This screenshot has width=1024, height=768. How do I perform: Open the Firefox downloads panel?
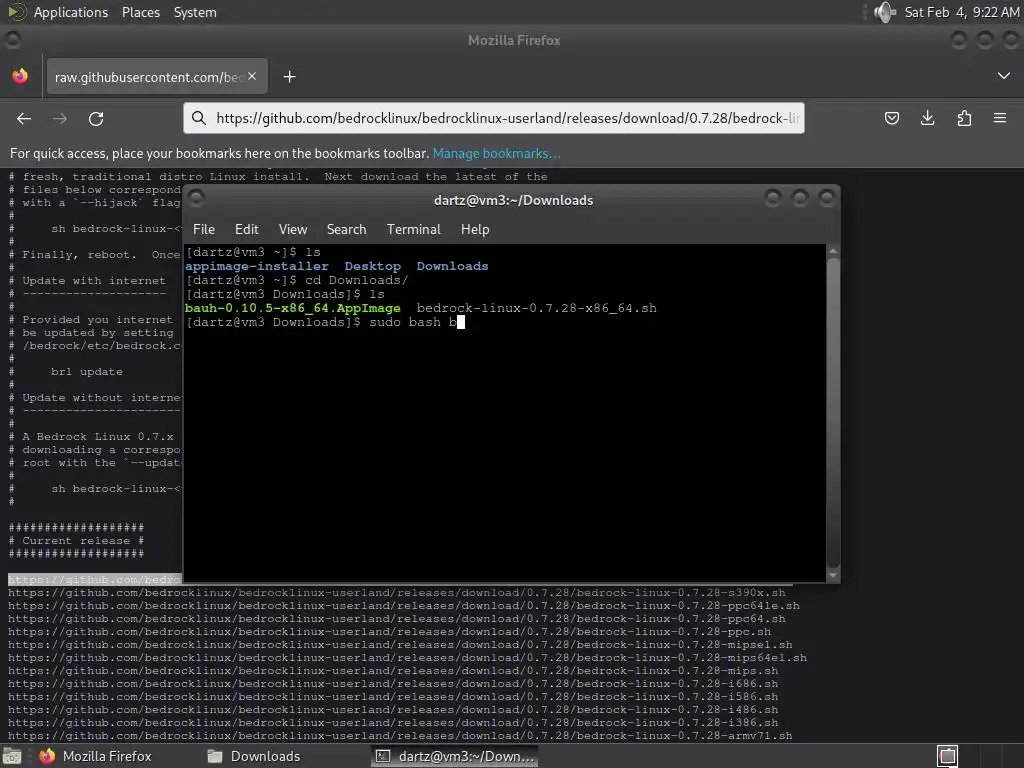[927, 118]
